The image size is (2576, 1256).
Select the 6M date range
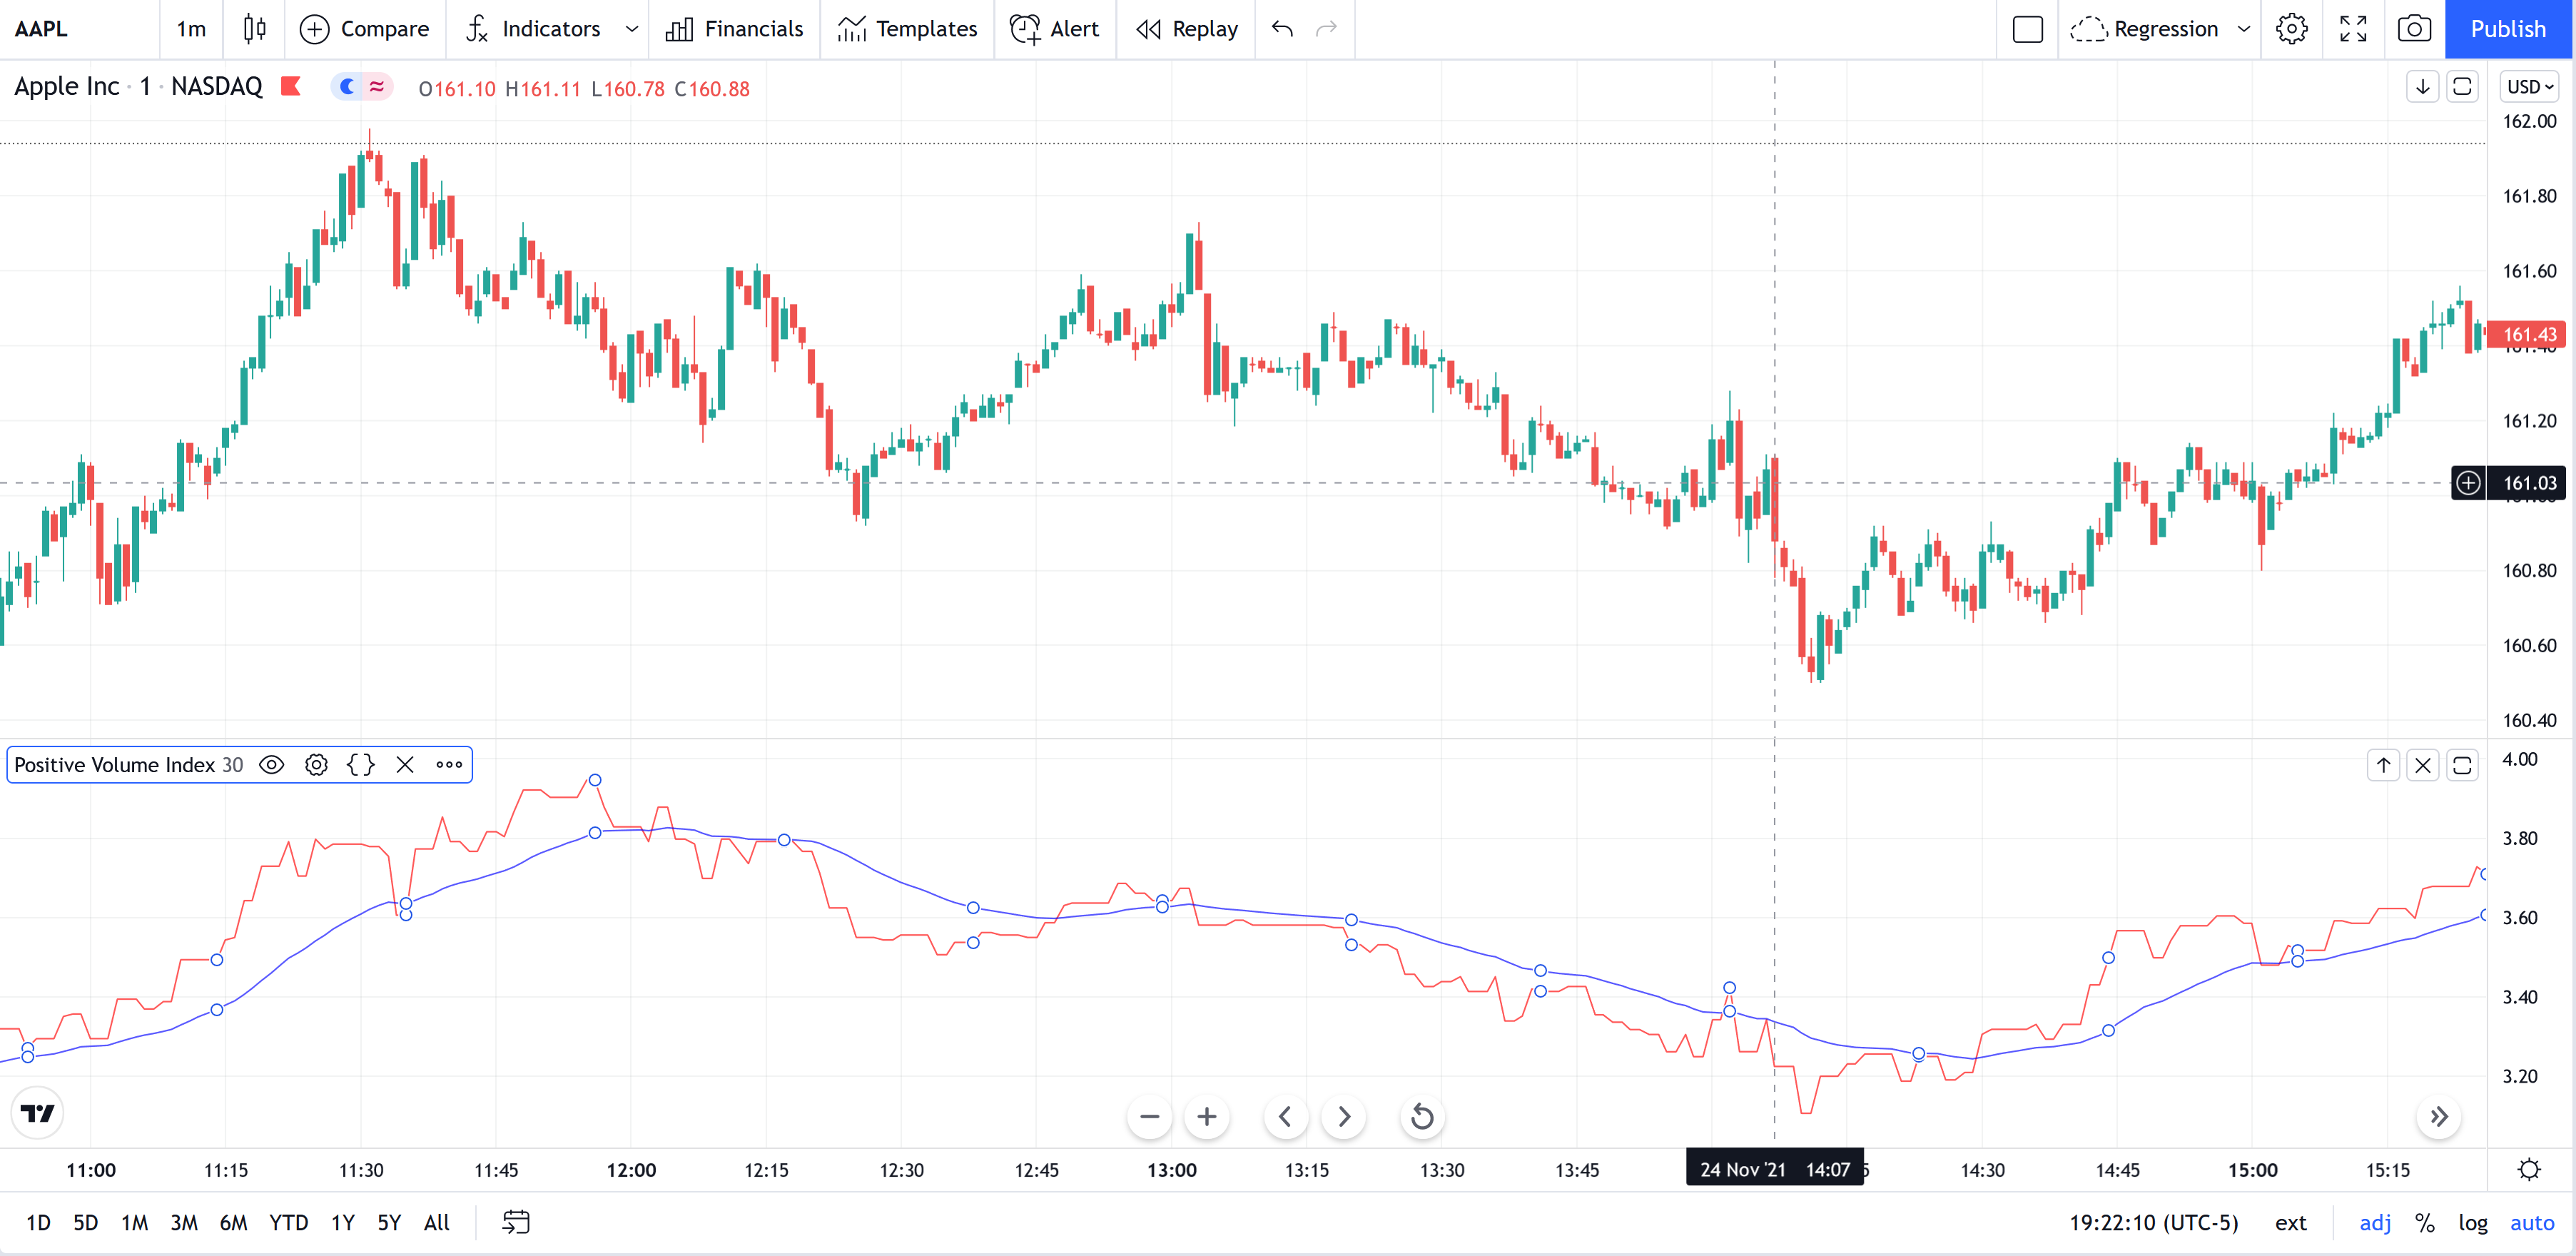click(233, 1222)
